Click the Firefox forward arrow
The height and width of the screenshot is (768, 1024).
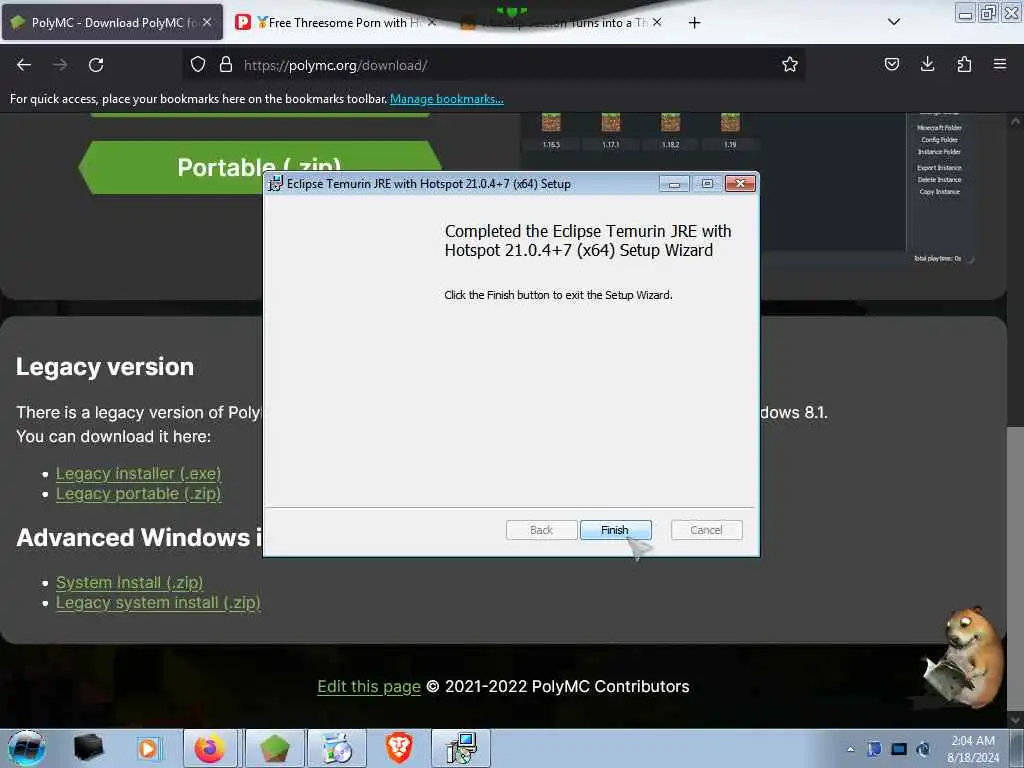[60, 65]
